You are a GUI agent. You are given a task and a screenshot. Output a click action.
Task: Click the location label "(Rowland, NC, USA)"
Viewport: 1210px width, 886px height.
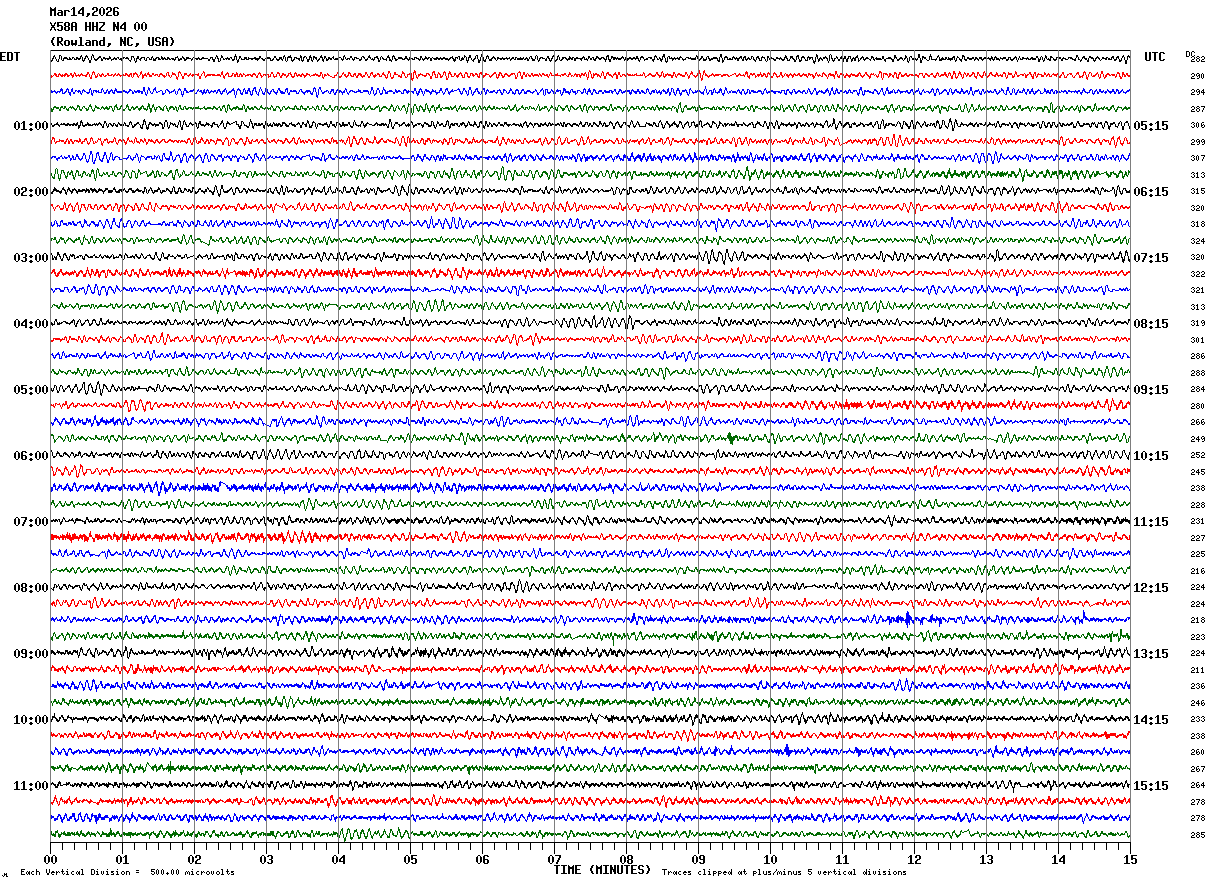coord(112,42)
